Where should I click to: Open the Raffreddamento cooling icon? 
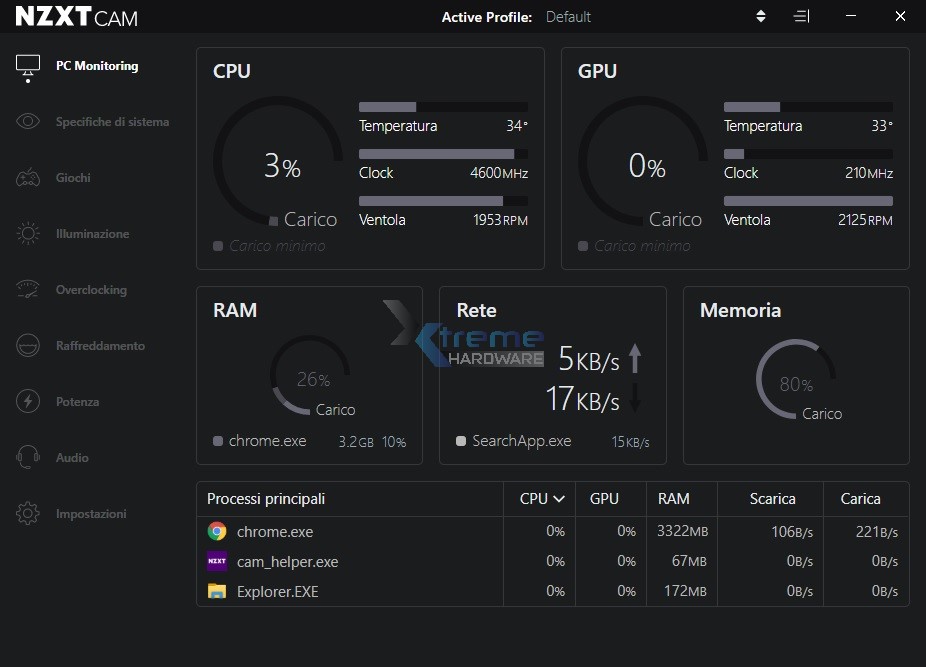pyautogui.click(x=28, y=346)
